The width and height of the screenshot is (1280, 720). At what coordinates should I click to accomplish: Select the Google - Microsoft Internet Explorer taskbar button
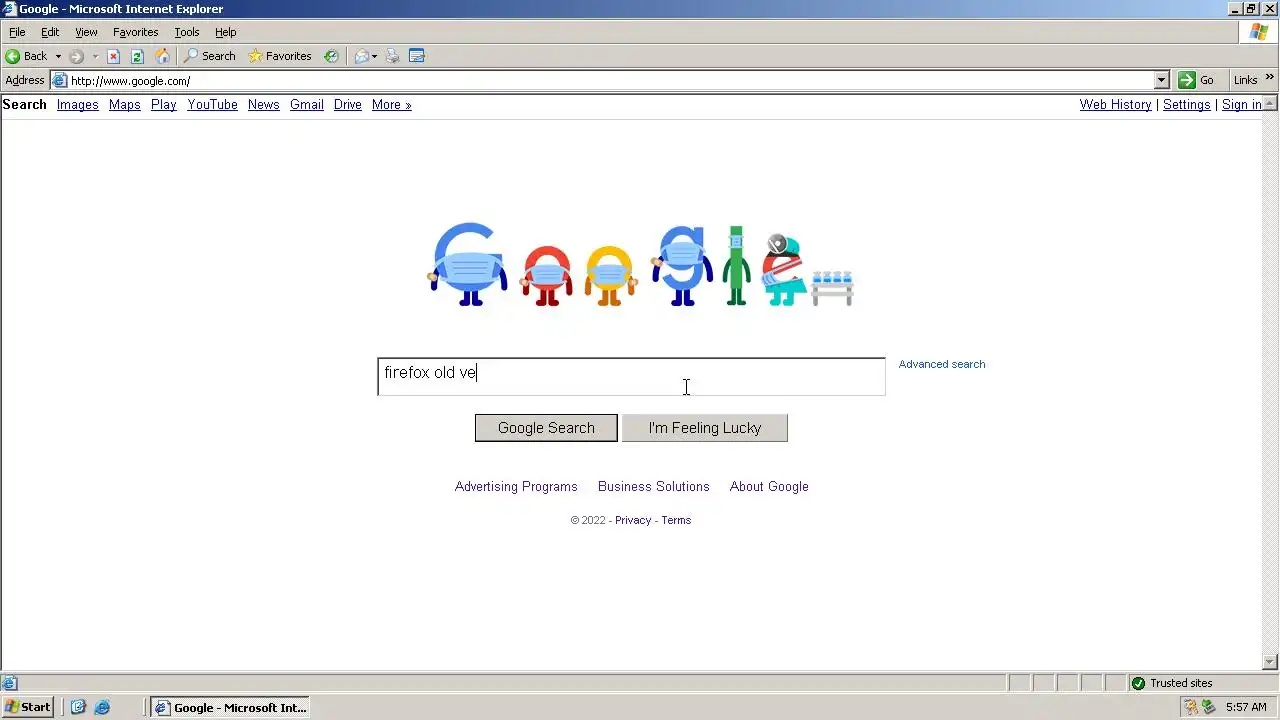point(230,707)
